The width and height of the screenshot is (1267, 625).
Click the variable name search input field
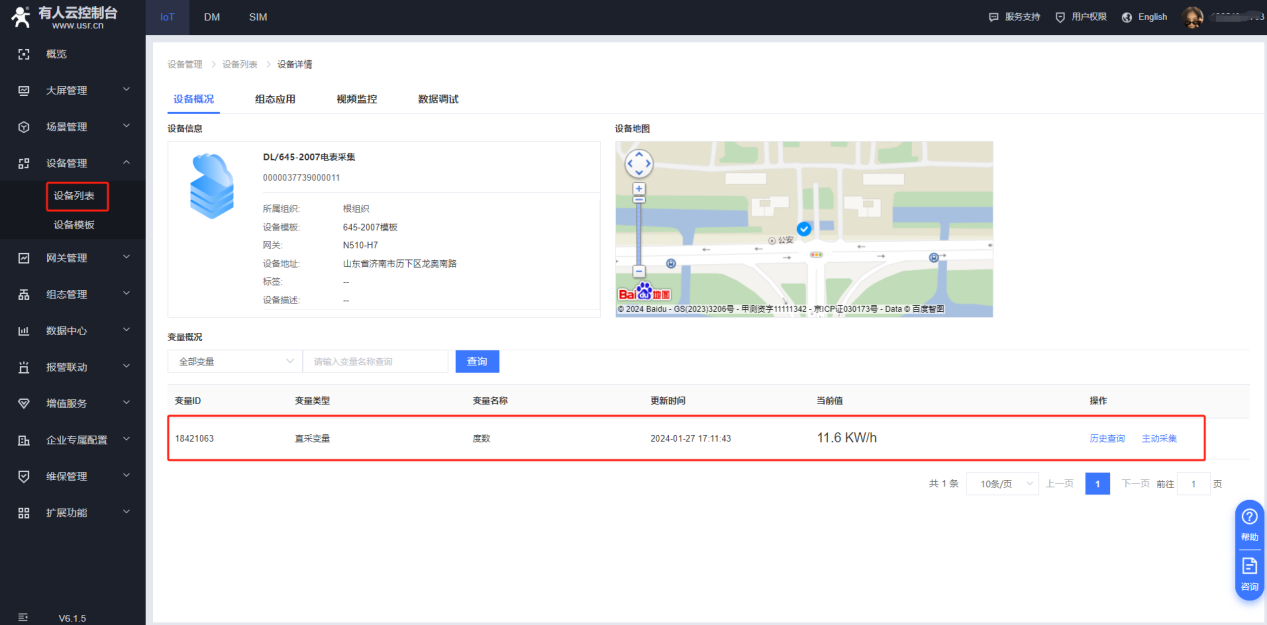(x=376, y=361)
